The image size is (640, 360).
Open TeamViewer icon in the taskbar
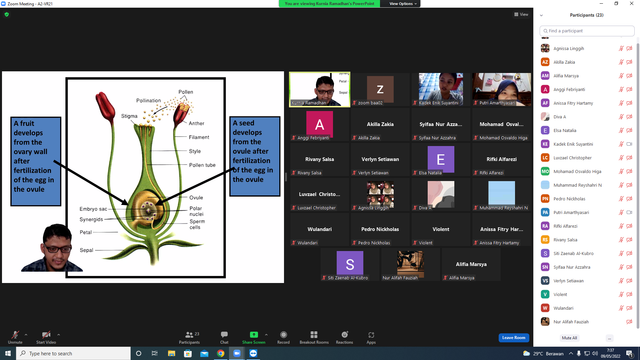[253, 353]
